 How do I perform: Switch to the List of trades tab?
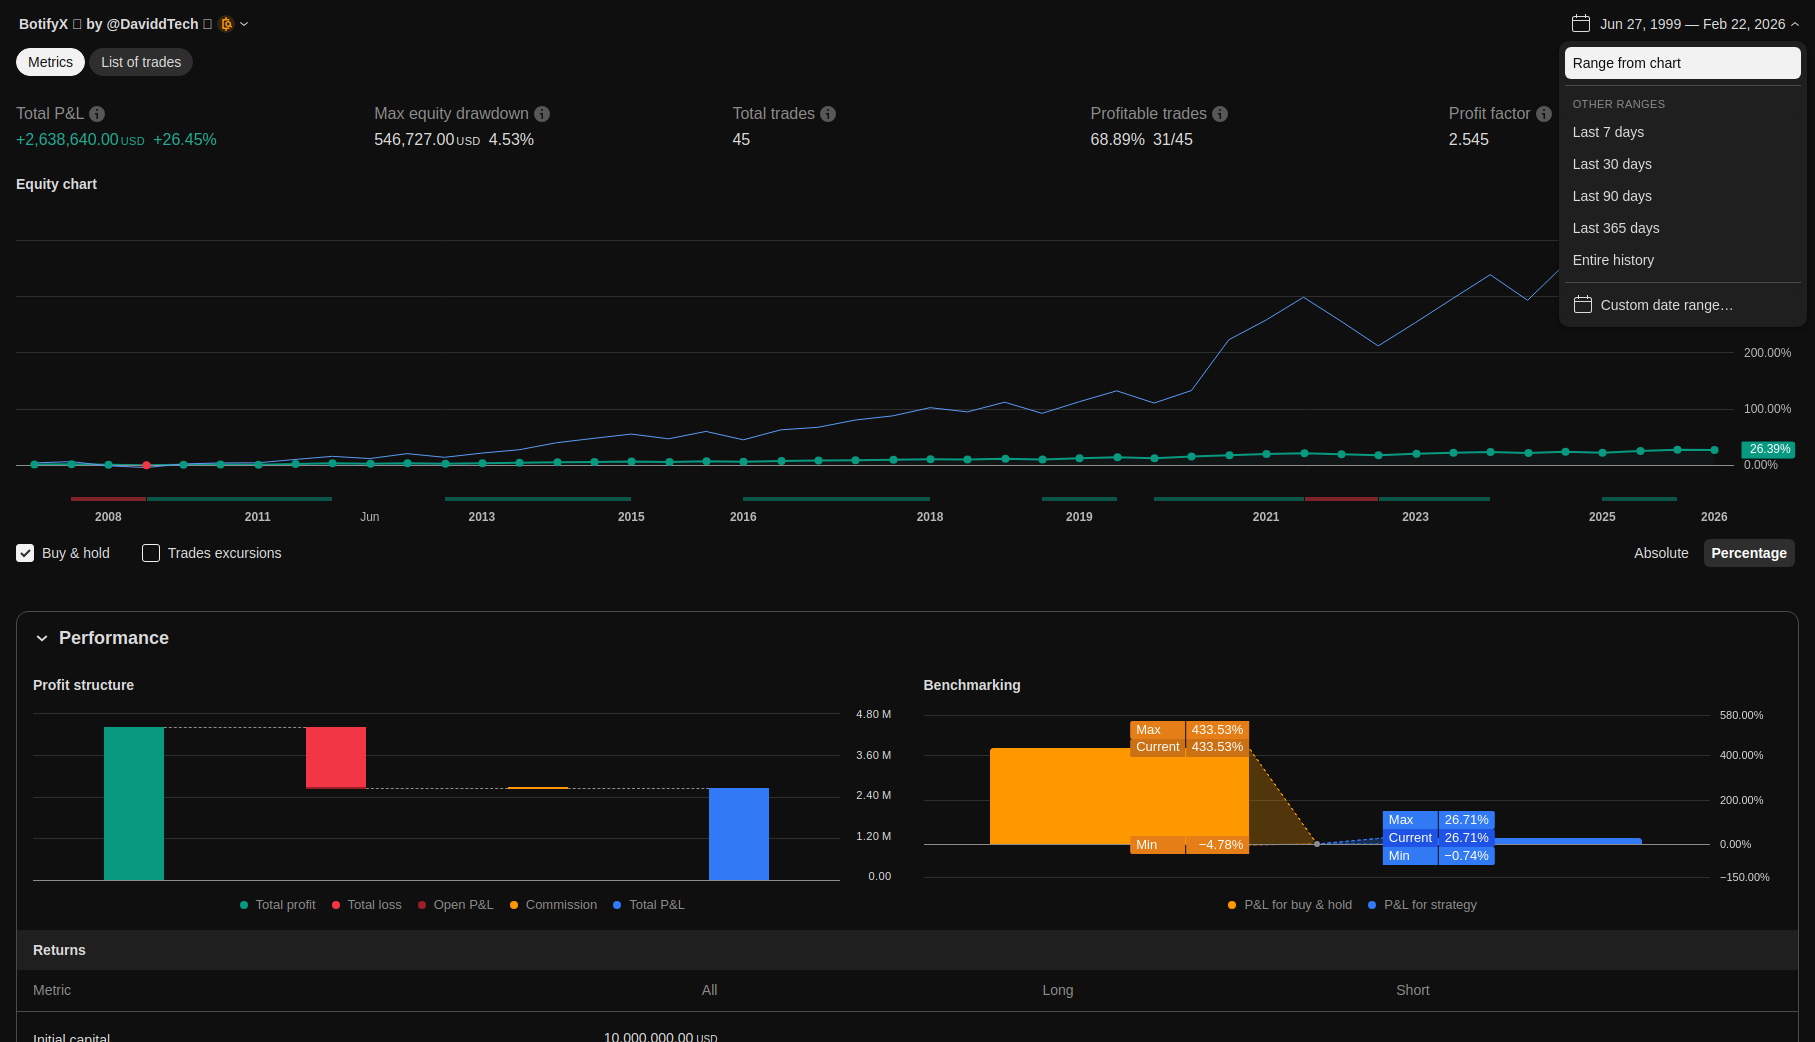click(141, 62)
